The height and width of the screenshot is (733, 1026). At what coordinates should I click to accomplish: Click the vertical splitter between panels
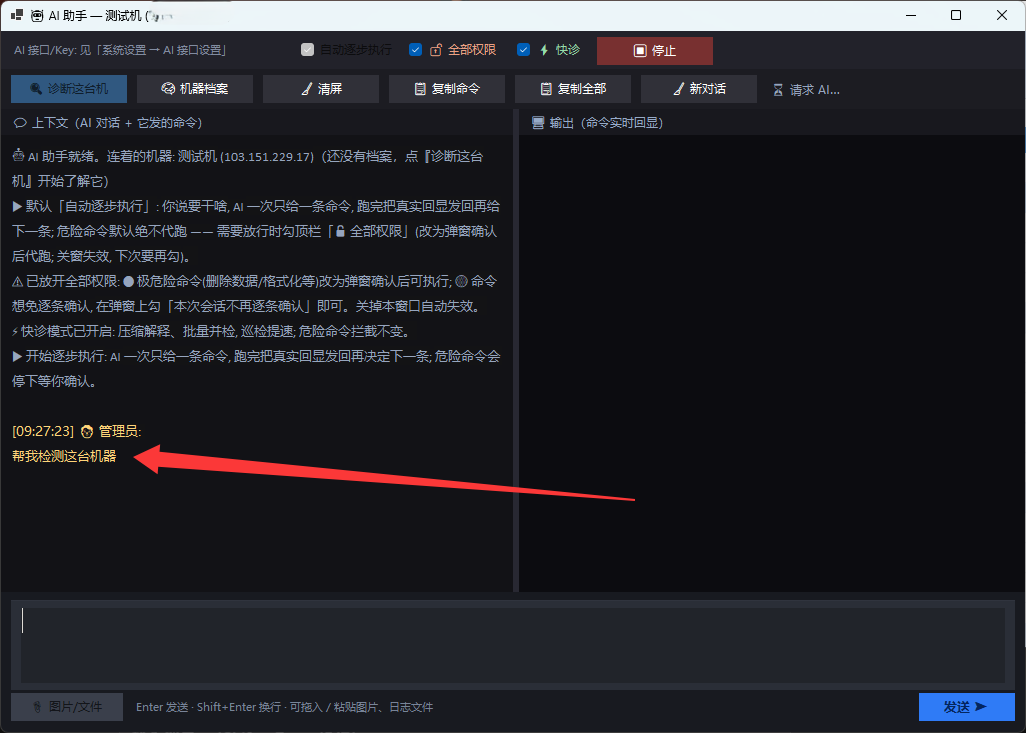[516, 351]
